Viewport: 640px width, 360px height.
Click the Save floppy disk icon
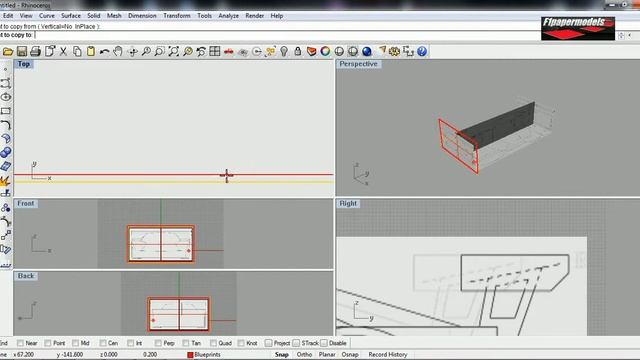pyautogui.click(x=22, y=51)
